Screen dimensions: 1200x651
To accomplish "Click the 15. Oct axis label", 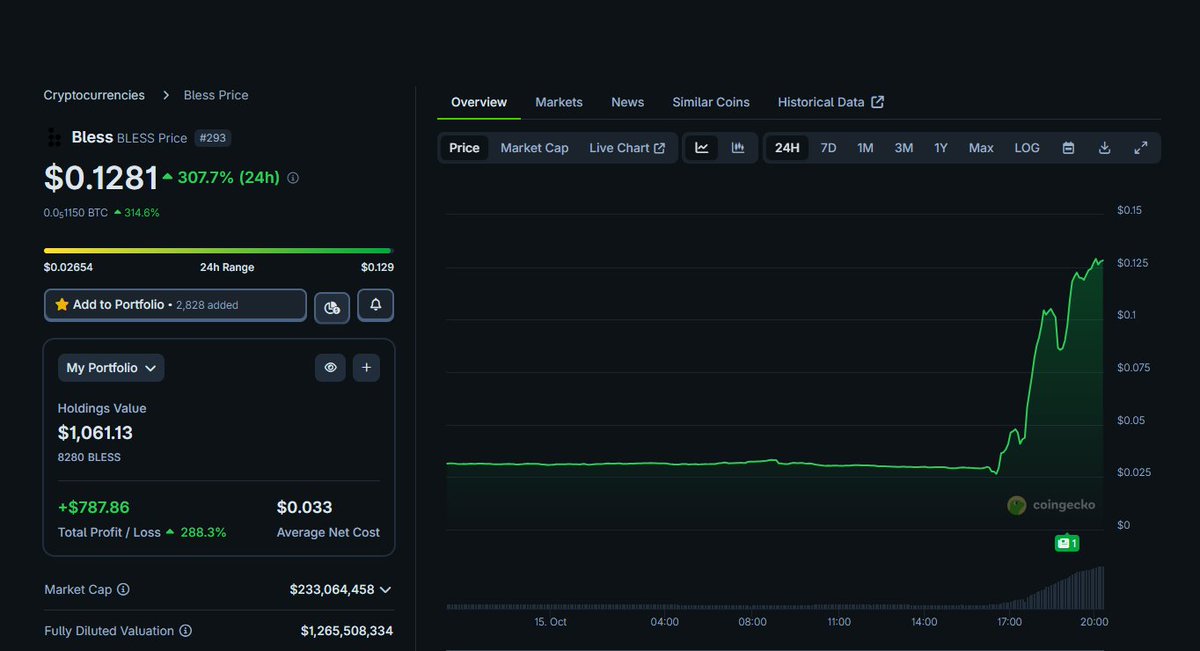I will [x=550, y=622].
